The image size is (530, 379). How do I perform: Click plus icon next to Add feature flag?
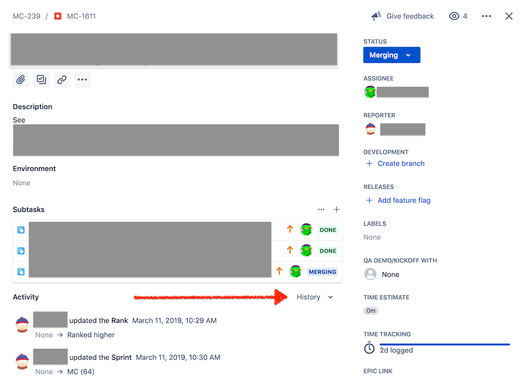tap(369, 200)
